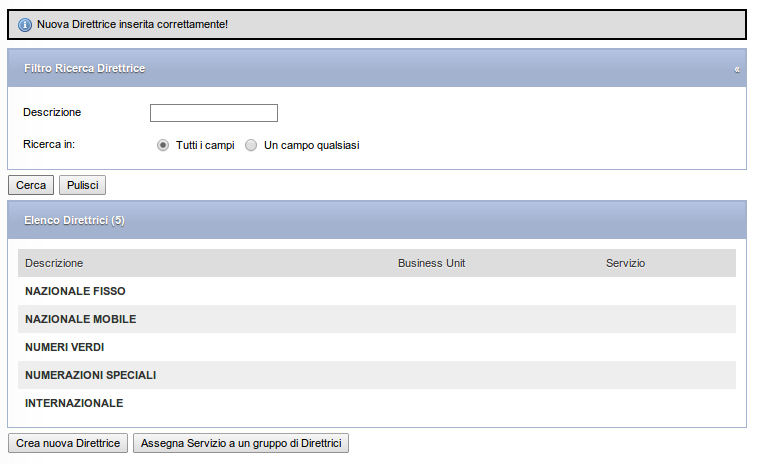Click the info icon in notification bar
The image size is (768, 464).
(x=24, y=24)
